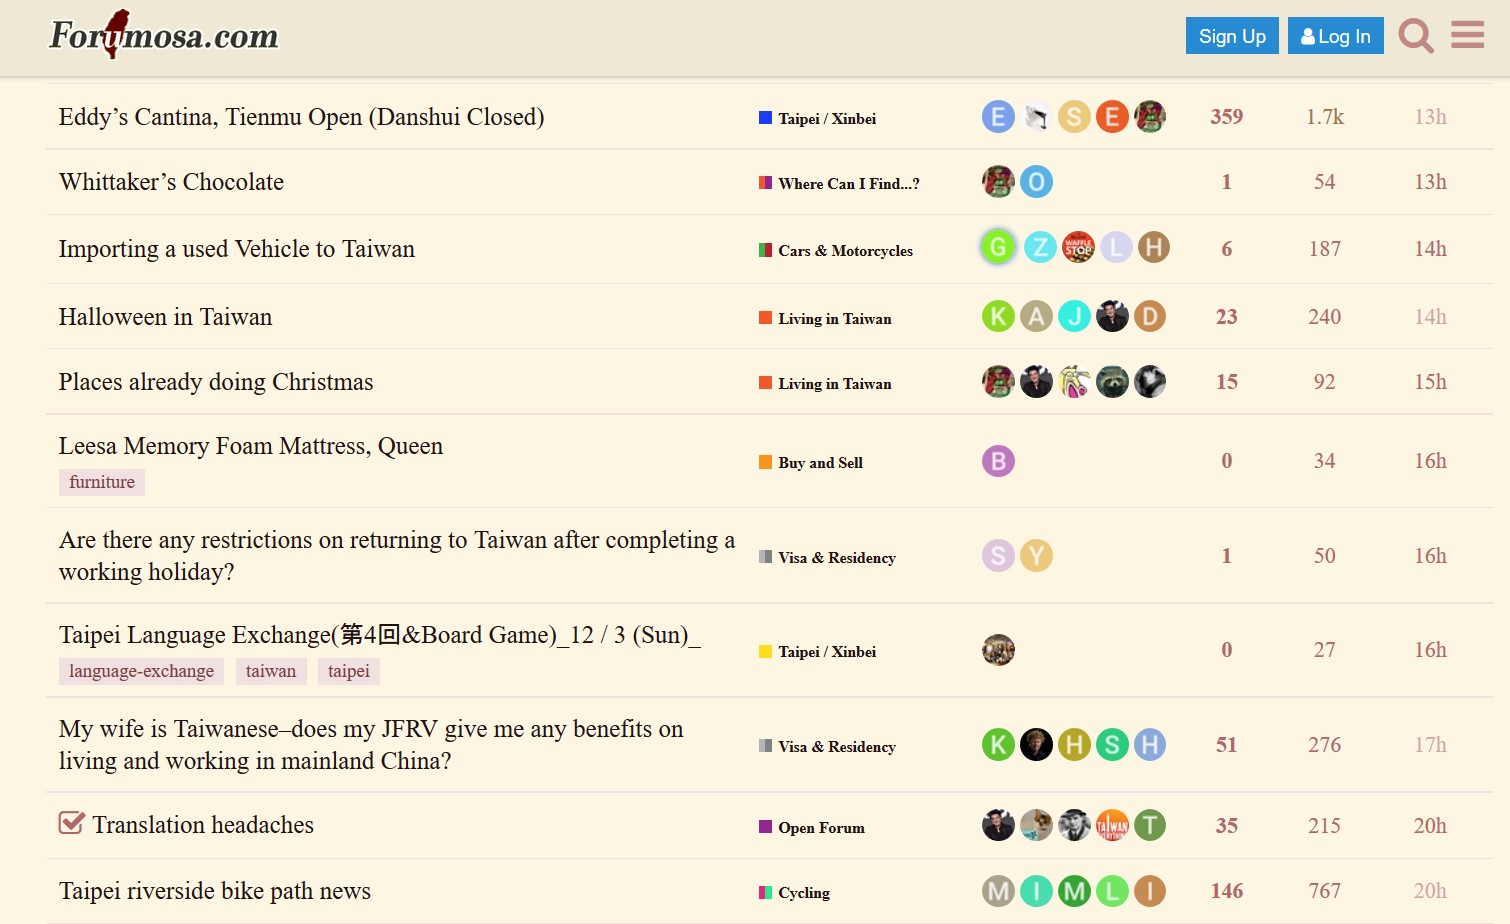
Task: Open Where Can I Find...? category
Action: click(839, 183)
